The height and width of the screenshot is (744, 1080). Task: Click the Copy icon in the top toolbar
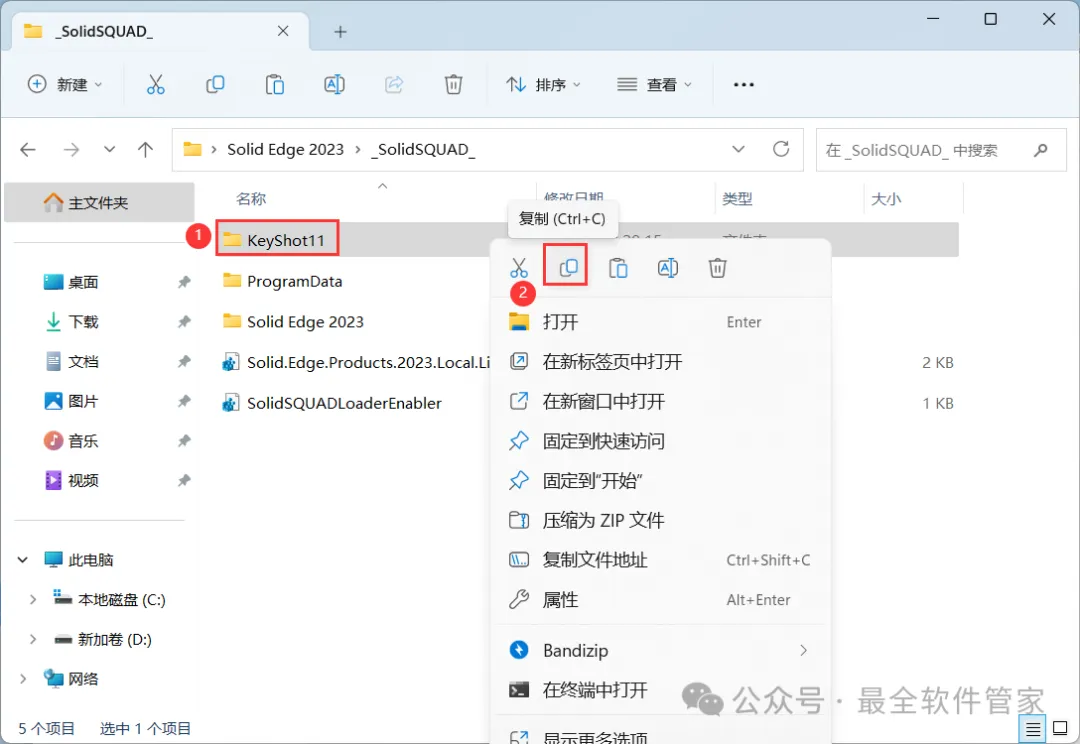tap(215, 85)
